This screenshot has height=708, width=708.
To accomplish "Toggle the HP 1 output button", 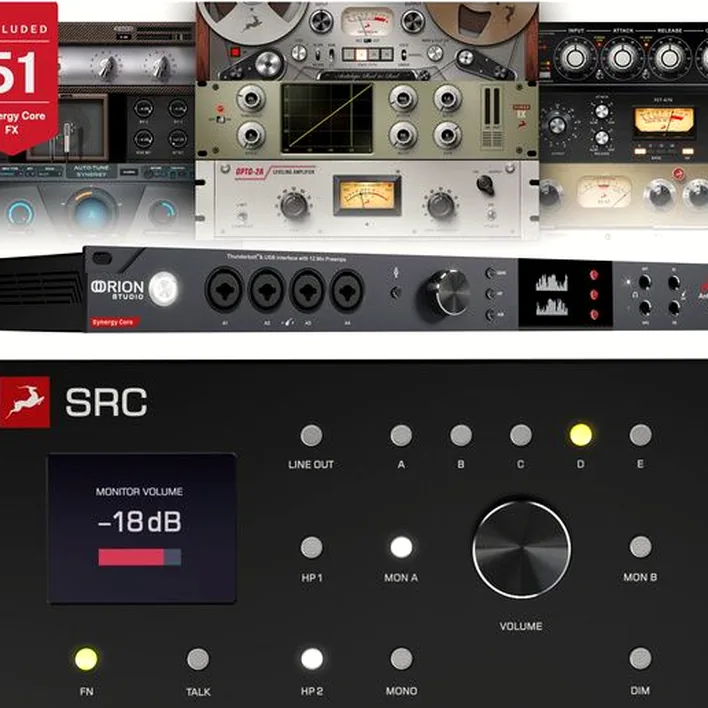I will [x=312, y=548].
